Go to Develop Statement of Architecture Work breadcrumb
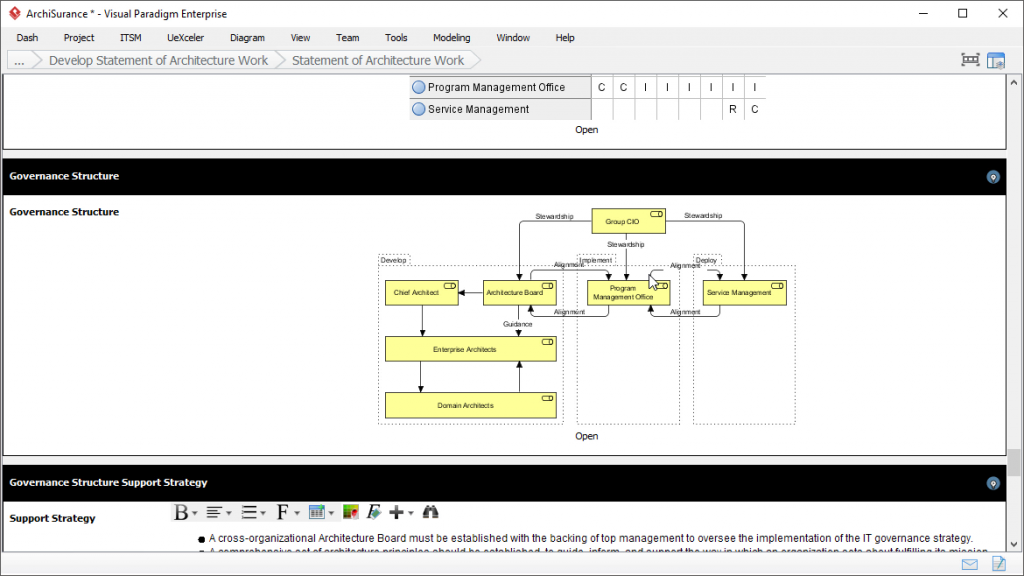This screenshot has height=576, width=1024. tap(158, 60)
